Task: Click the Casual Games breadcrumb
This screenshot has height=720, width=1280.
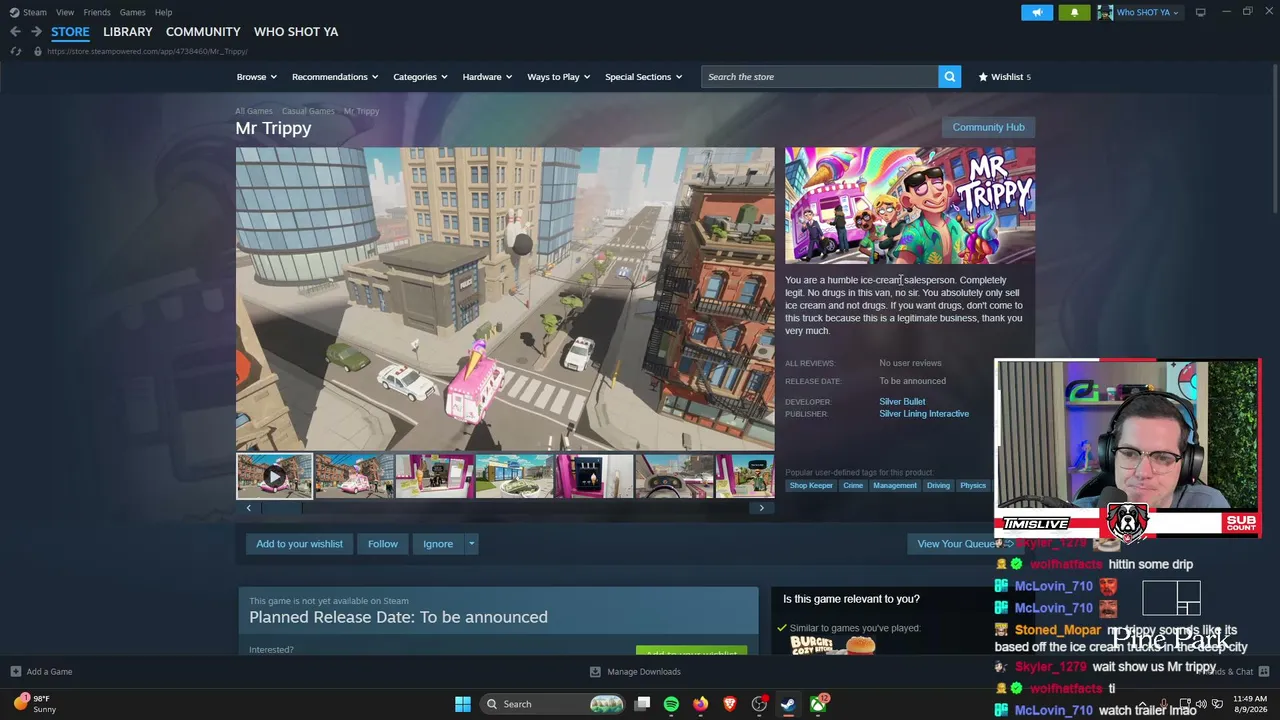Action: (x=308, y=111)
